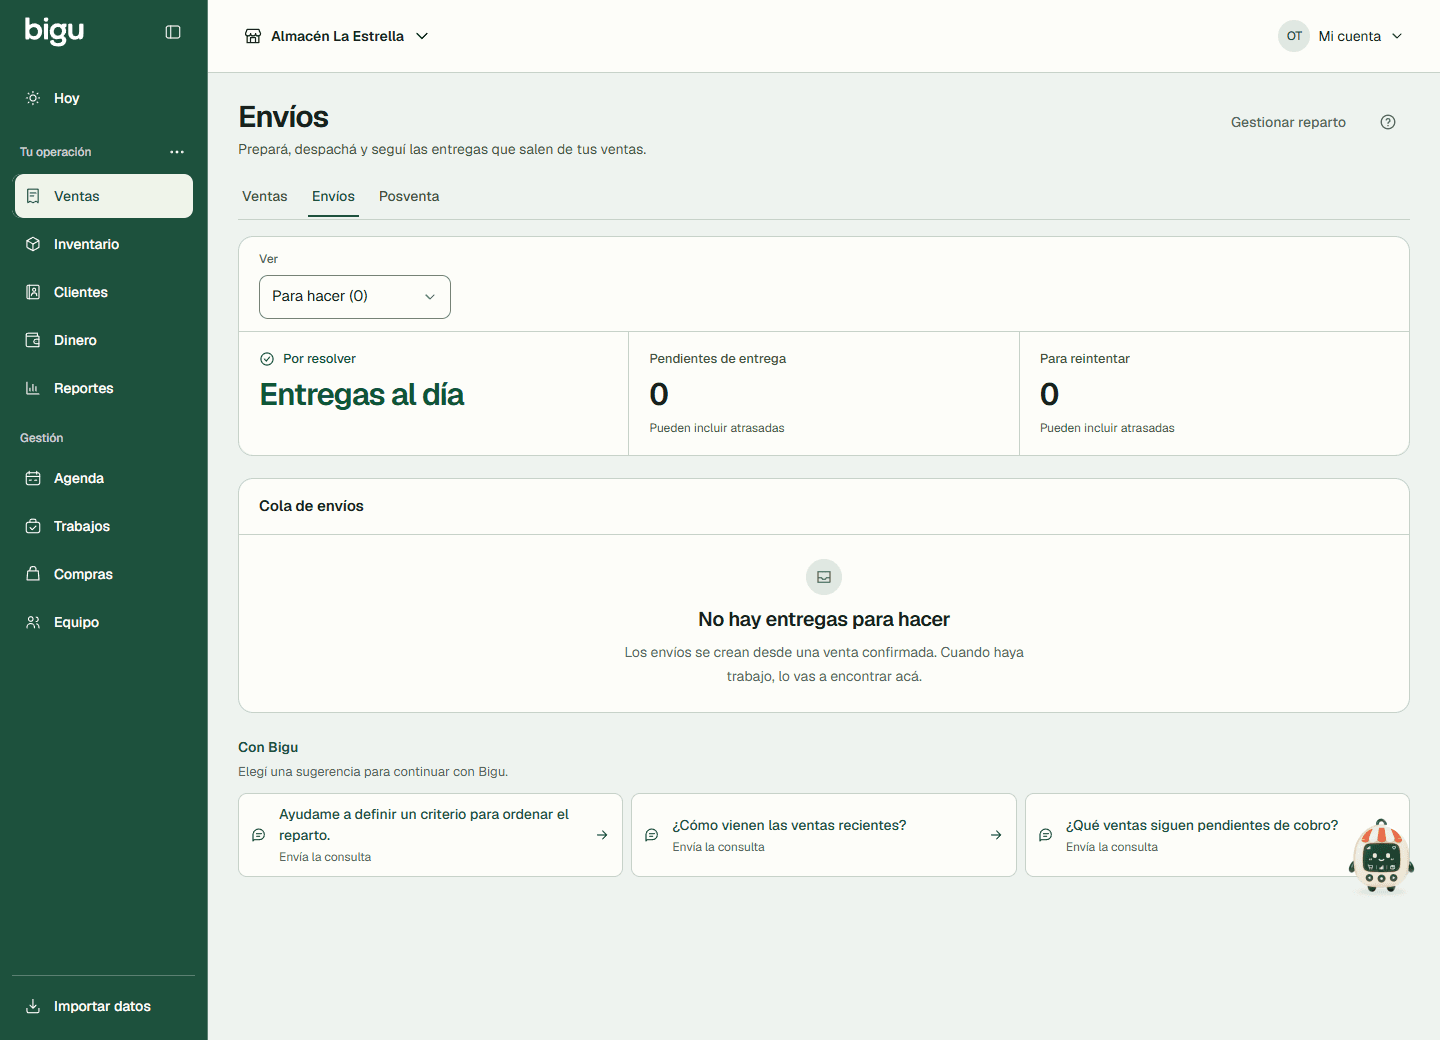Image resolution: width=1440 pixels, height=1040 pixels.
Task: Expand the Almacén La Estrella store selector
Action: [x=337, y=36]
